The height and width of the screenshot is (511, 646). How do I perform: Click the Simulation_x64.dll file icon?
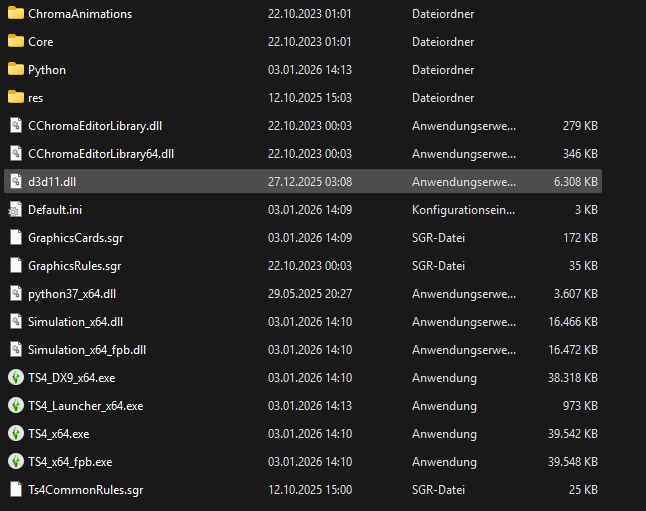pyautogui.click(x=16, y=321)
